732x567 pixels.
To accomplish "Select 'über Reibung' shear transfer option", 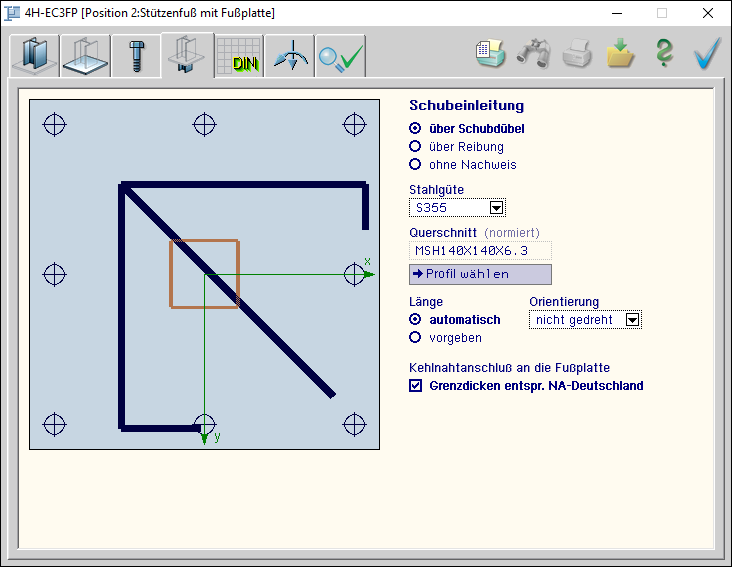I will [x=416, y=147].
